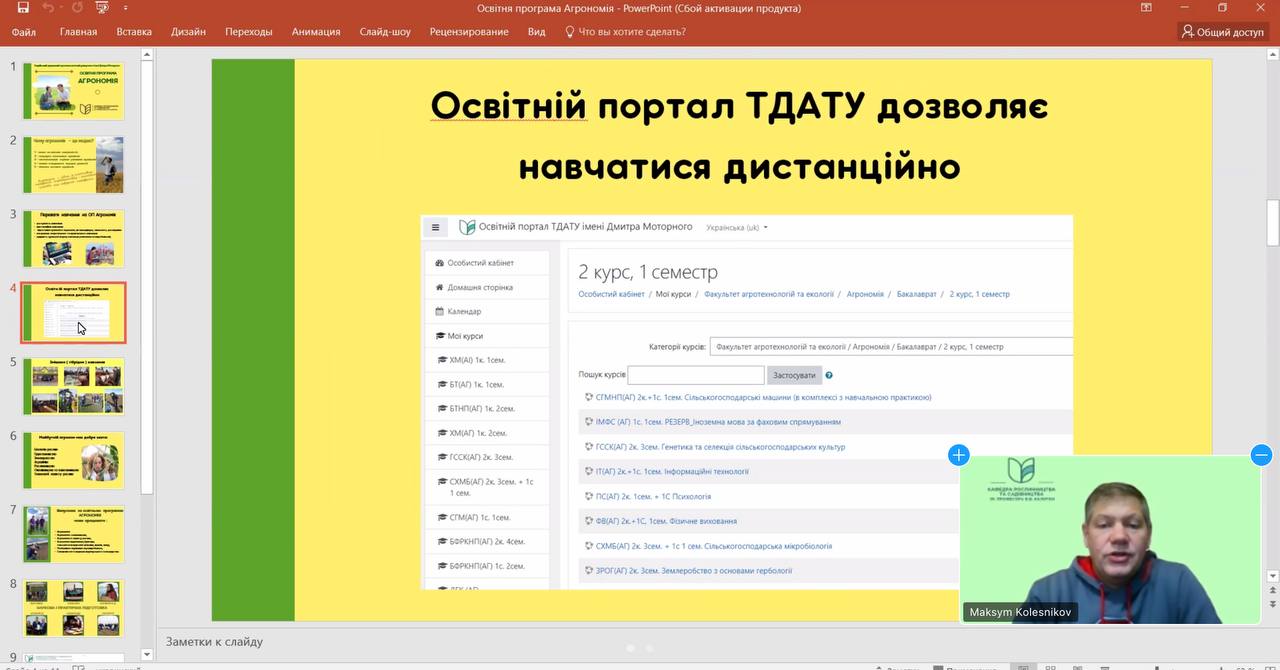
Task: Select slide 3 thumbnail
Action: [x=74, y=238]
